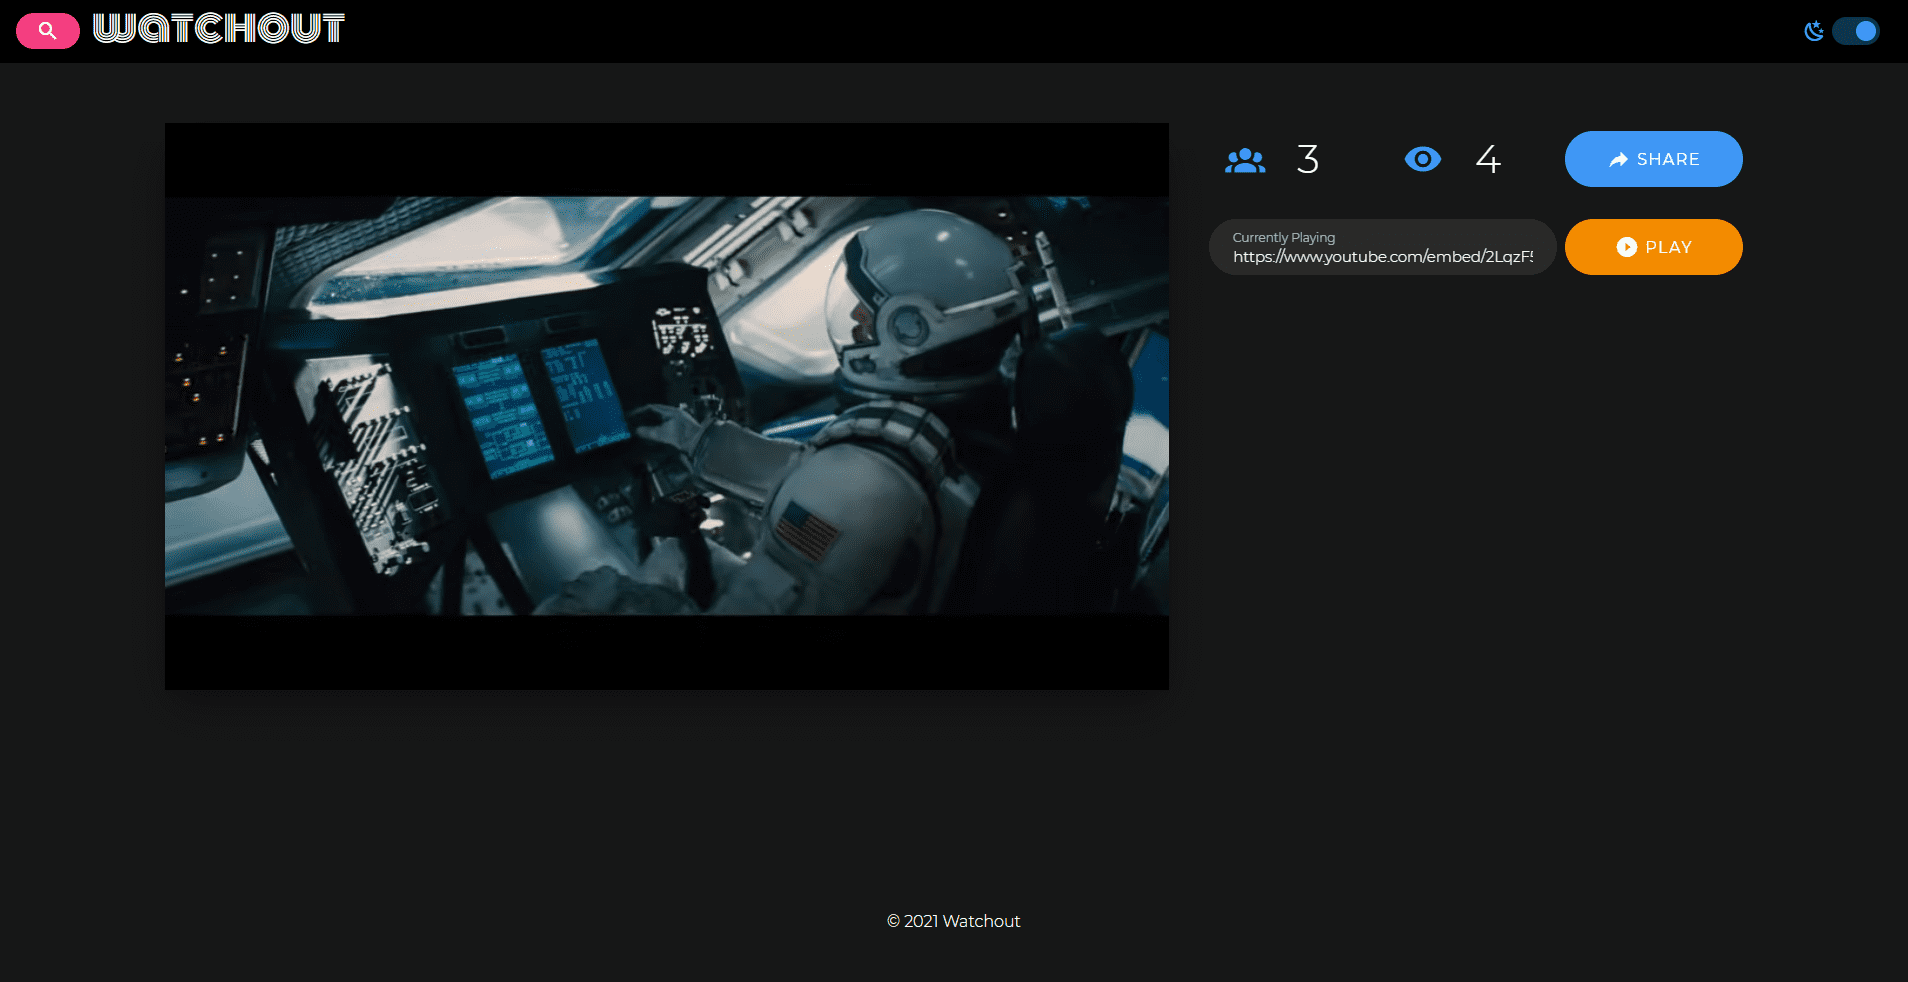Open the pink search button

pos(48,31)
